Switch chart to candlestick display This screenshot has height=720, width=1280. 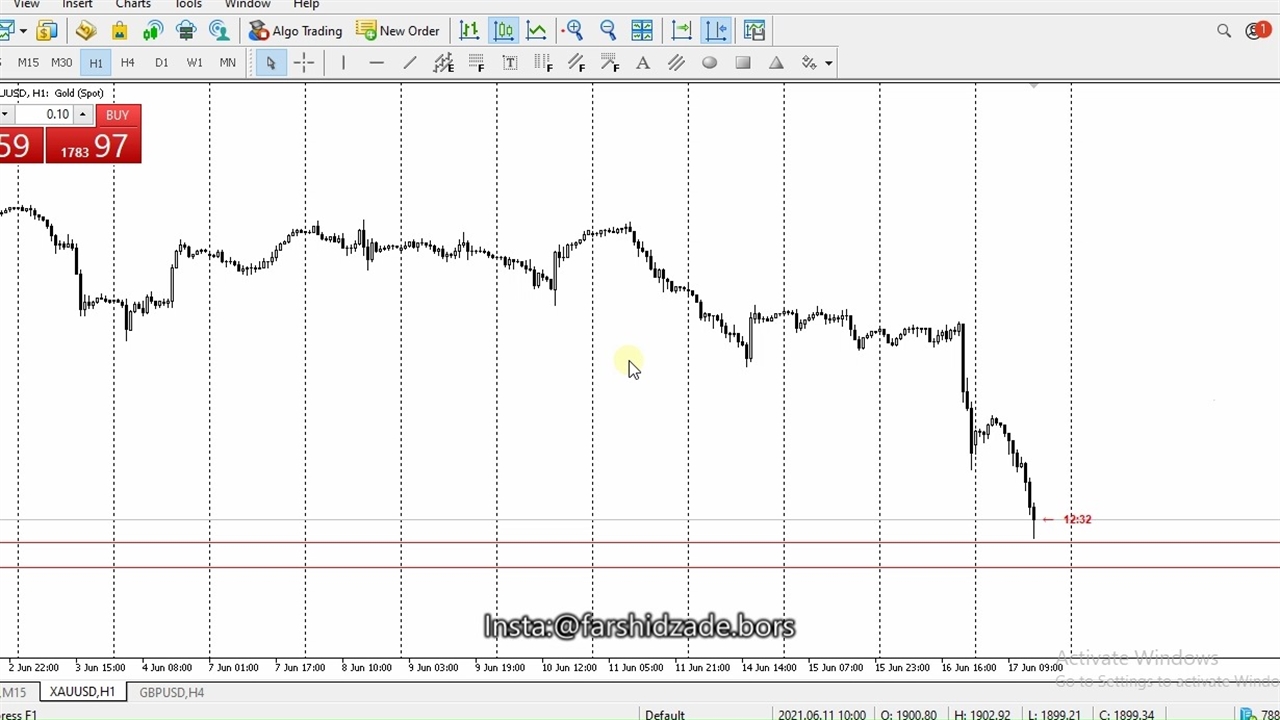(x=503, y=31)
